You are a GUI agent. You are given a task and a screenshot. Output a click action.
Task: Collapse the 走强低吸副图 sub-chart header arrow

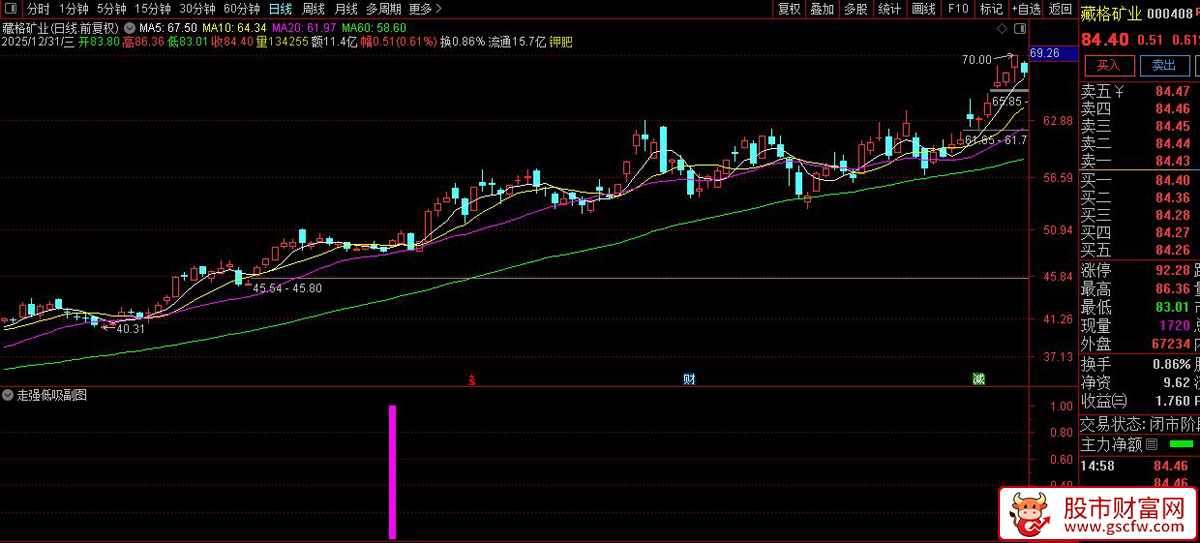[x=9, y=395]
